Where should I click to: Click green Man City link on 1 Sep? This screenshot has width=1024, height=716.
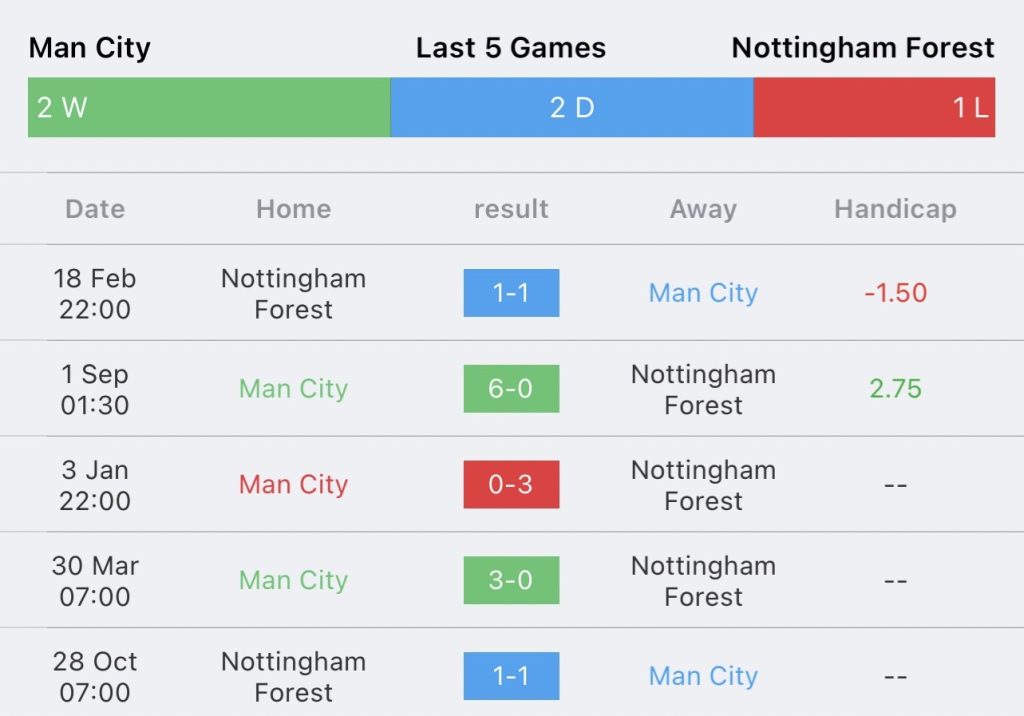(x=293, y=389)
